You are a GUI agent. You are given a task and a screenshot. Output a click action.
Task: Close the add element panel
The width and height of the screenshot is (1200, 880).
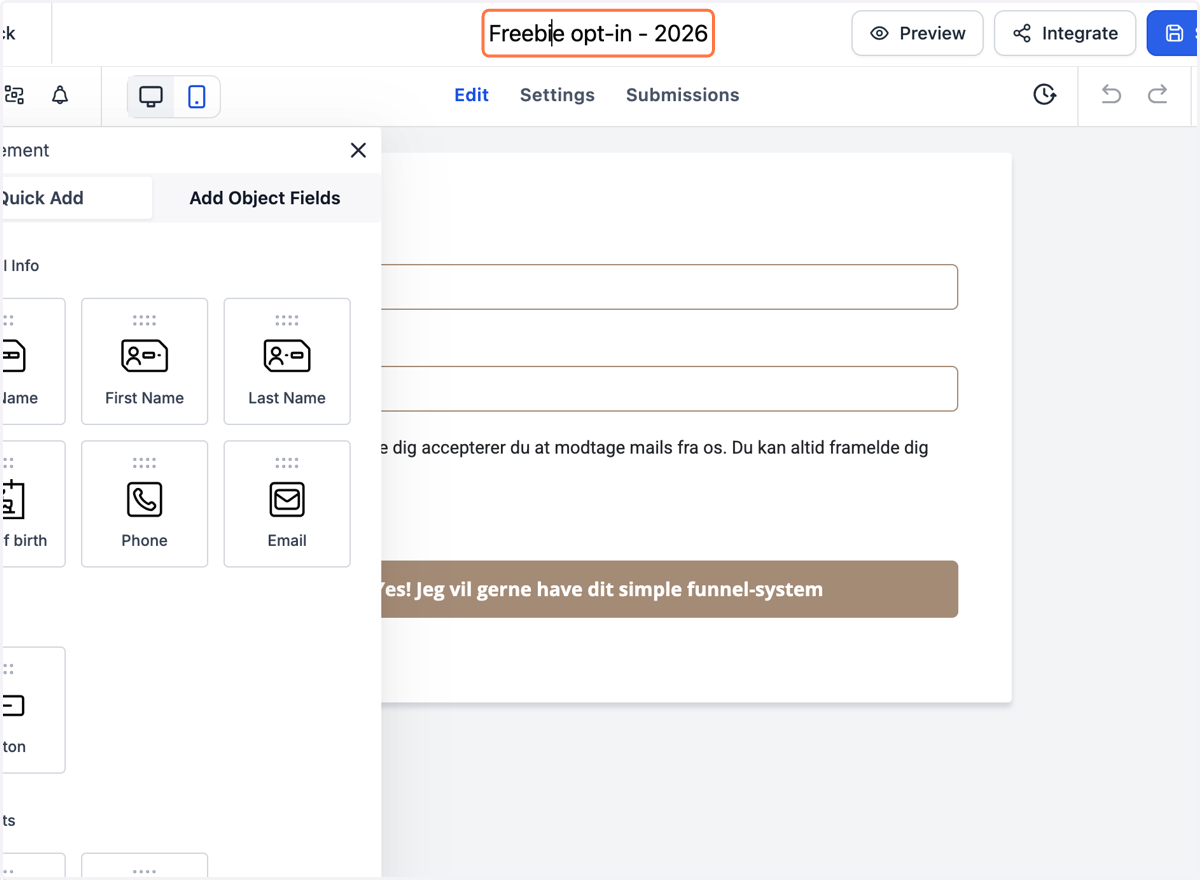tap(358, 150)
